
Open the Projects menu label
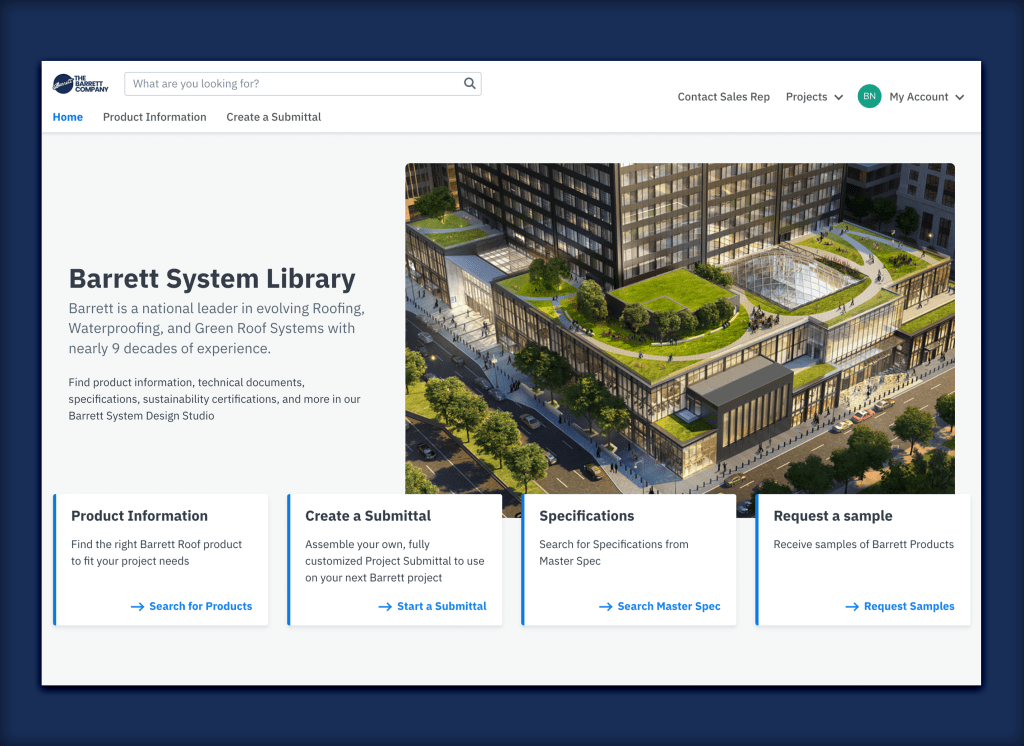(x=807, y=97)
